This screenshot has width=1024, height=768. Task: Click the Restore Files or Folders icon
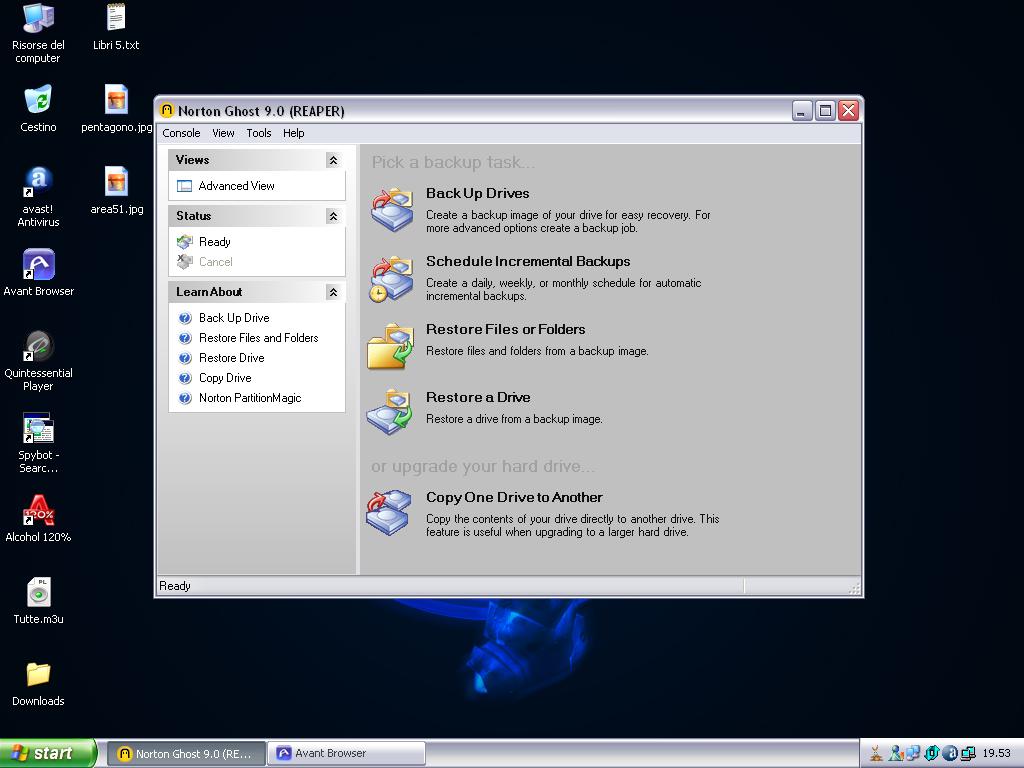tap(391, 346)
